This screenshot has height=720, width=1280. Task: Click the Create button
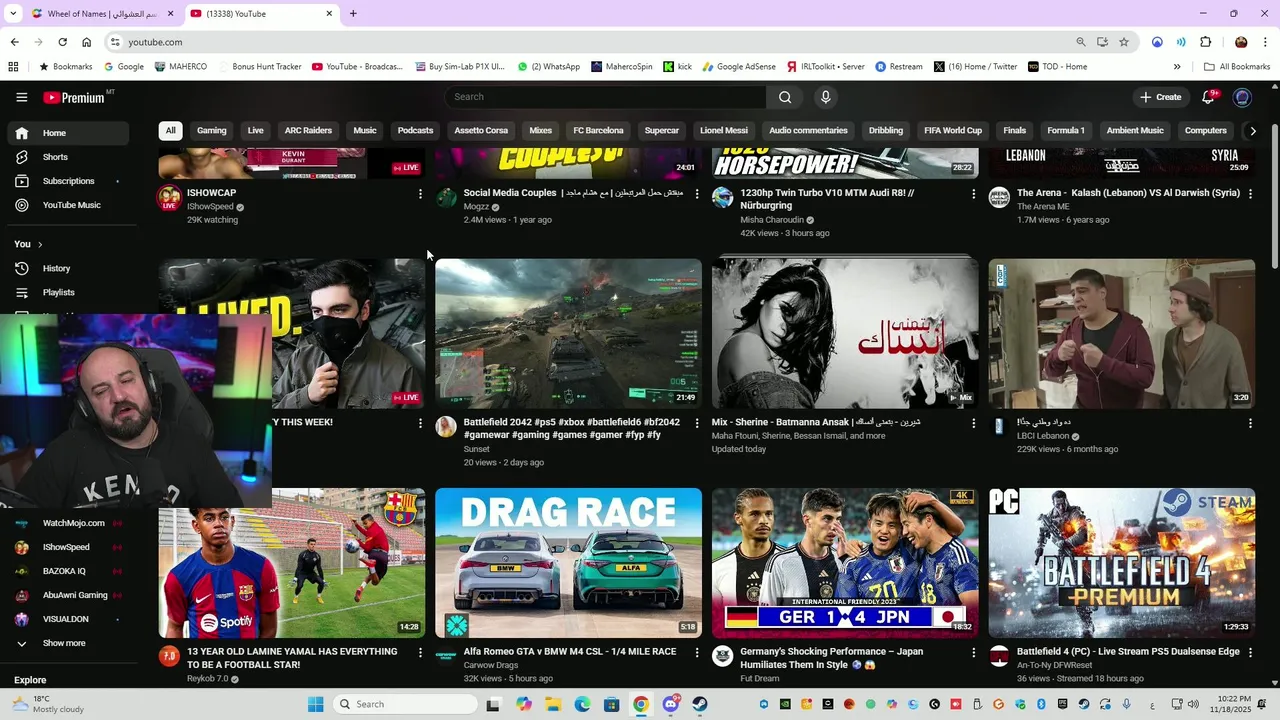click(1161, 97)
